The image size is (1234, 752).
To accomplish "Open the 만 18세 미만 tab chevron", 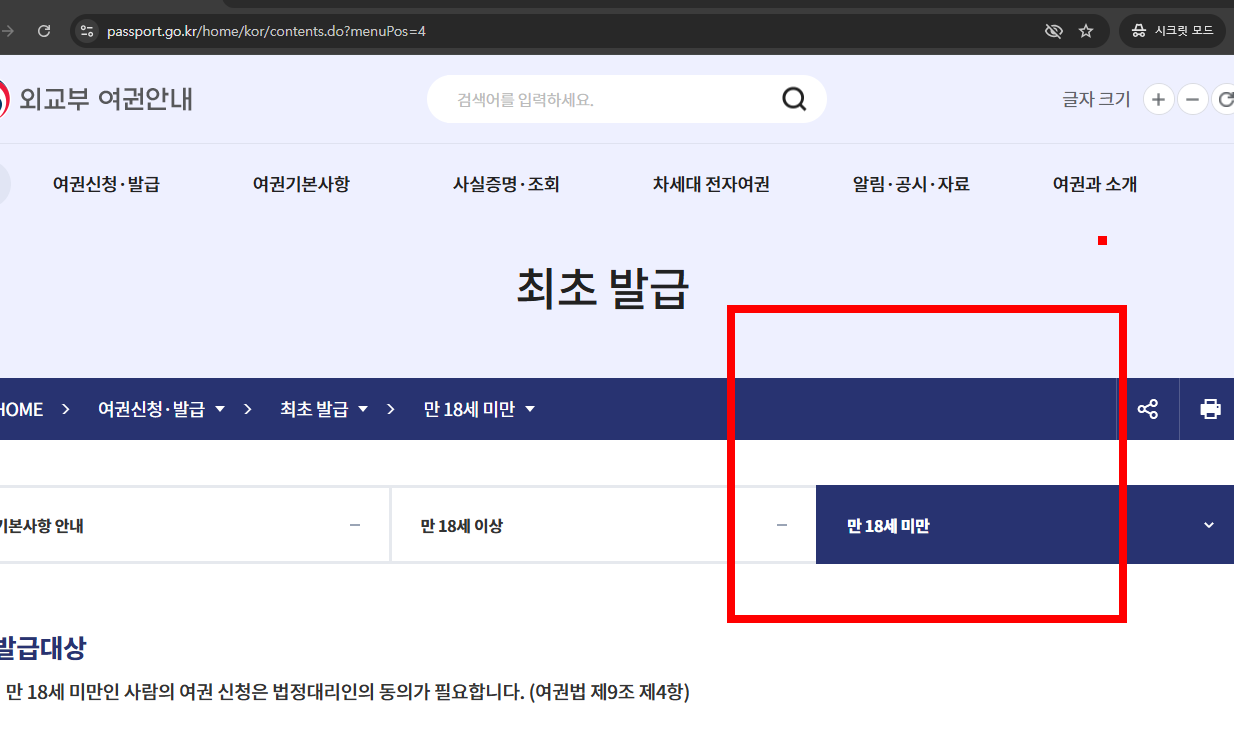I will click(x=1208, y=524).
